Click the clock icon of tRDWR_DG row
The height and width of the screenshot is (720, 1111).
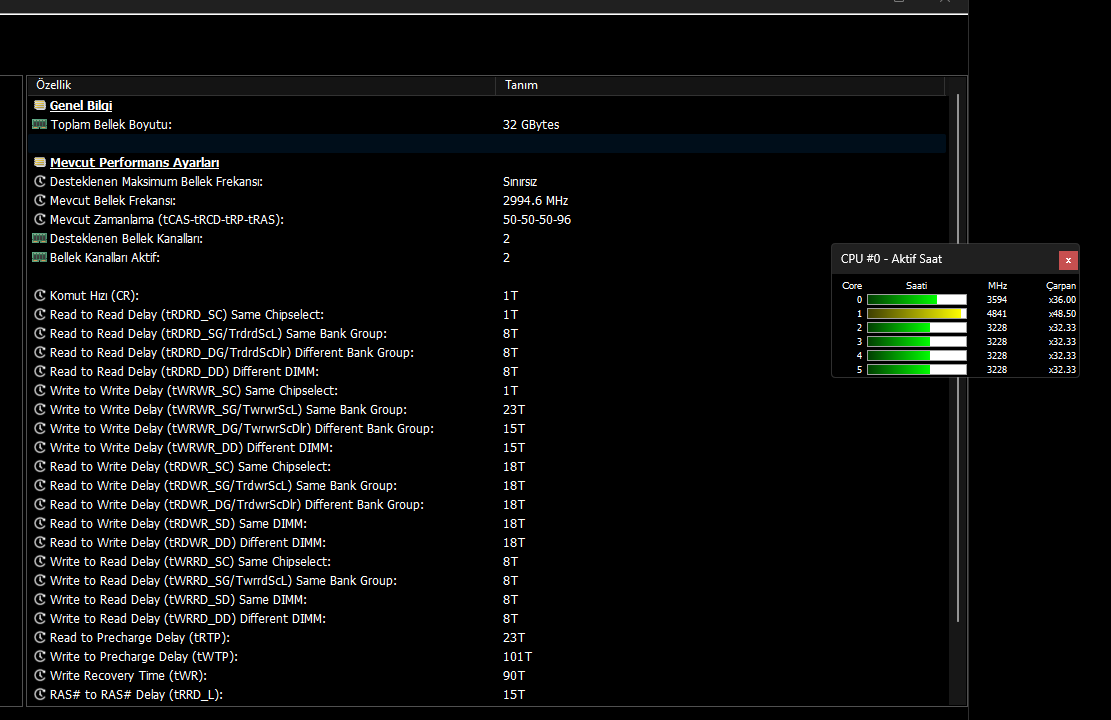coord(40,505)
